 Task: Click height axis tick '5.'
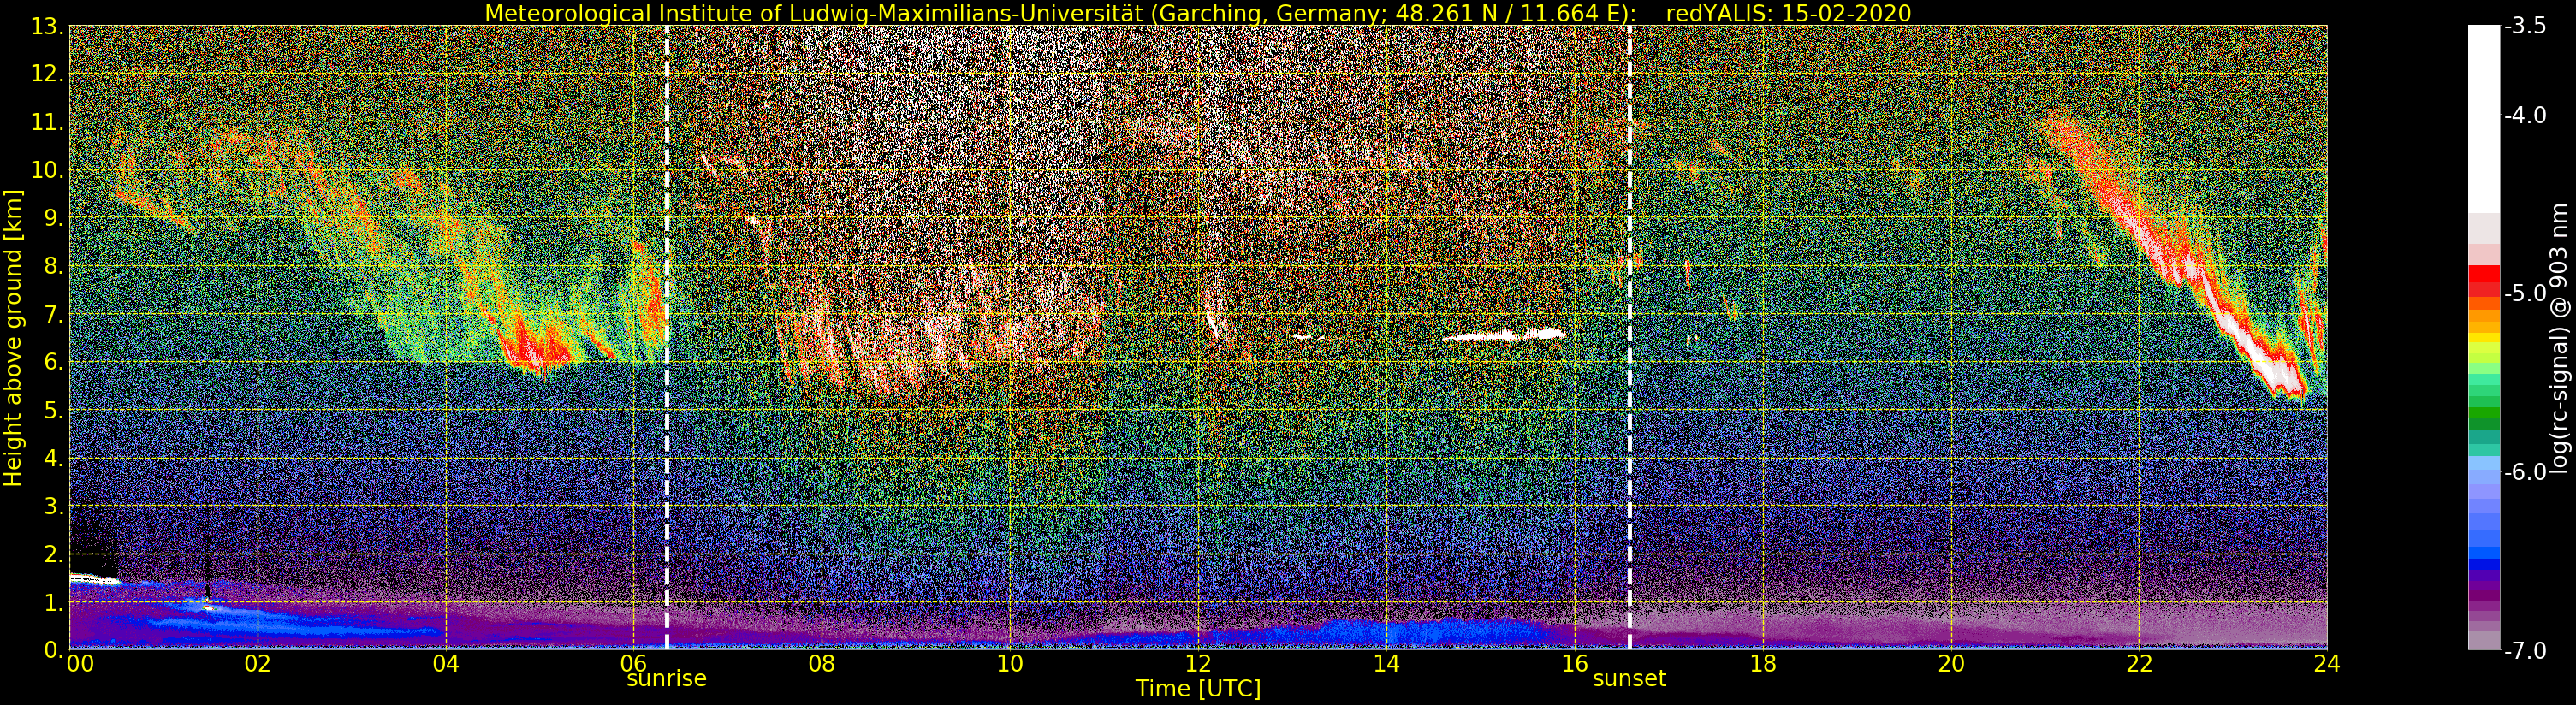click(x=53, y=410)
